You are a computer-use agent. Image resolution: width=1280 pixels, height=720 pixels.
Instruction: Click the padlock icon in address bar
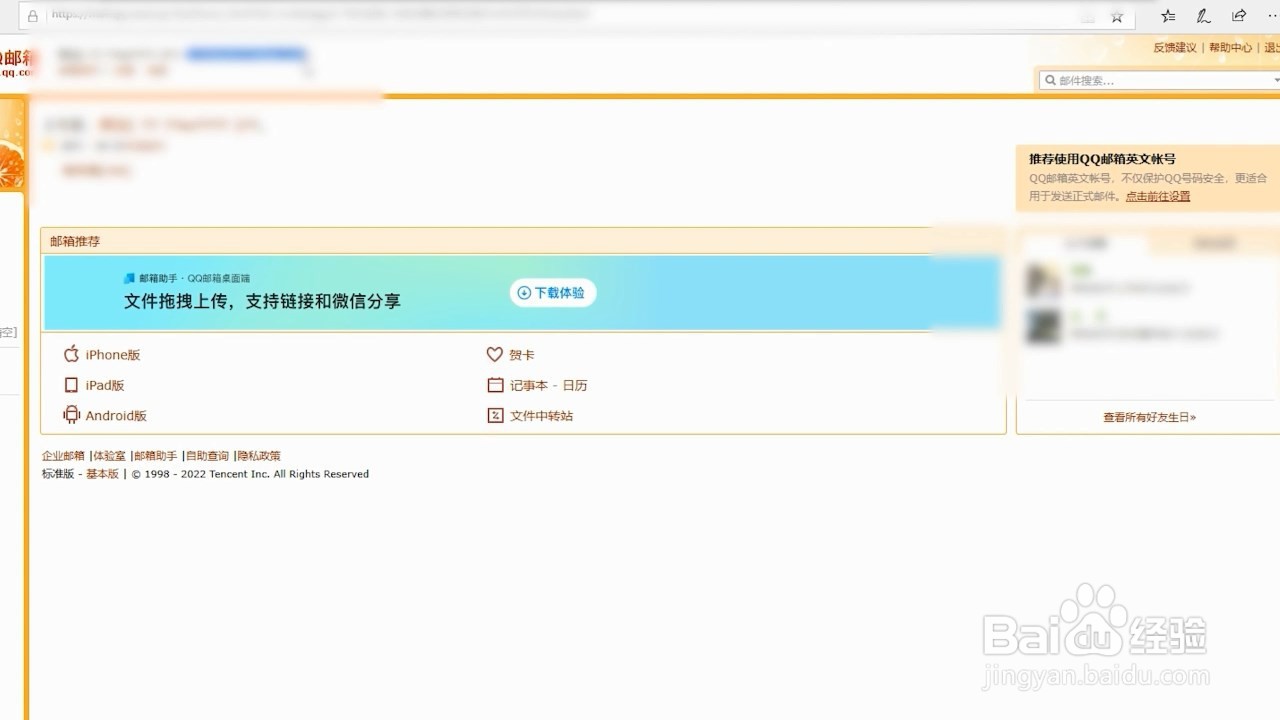point(33,16)
